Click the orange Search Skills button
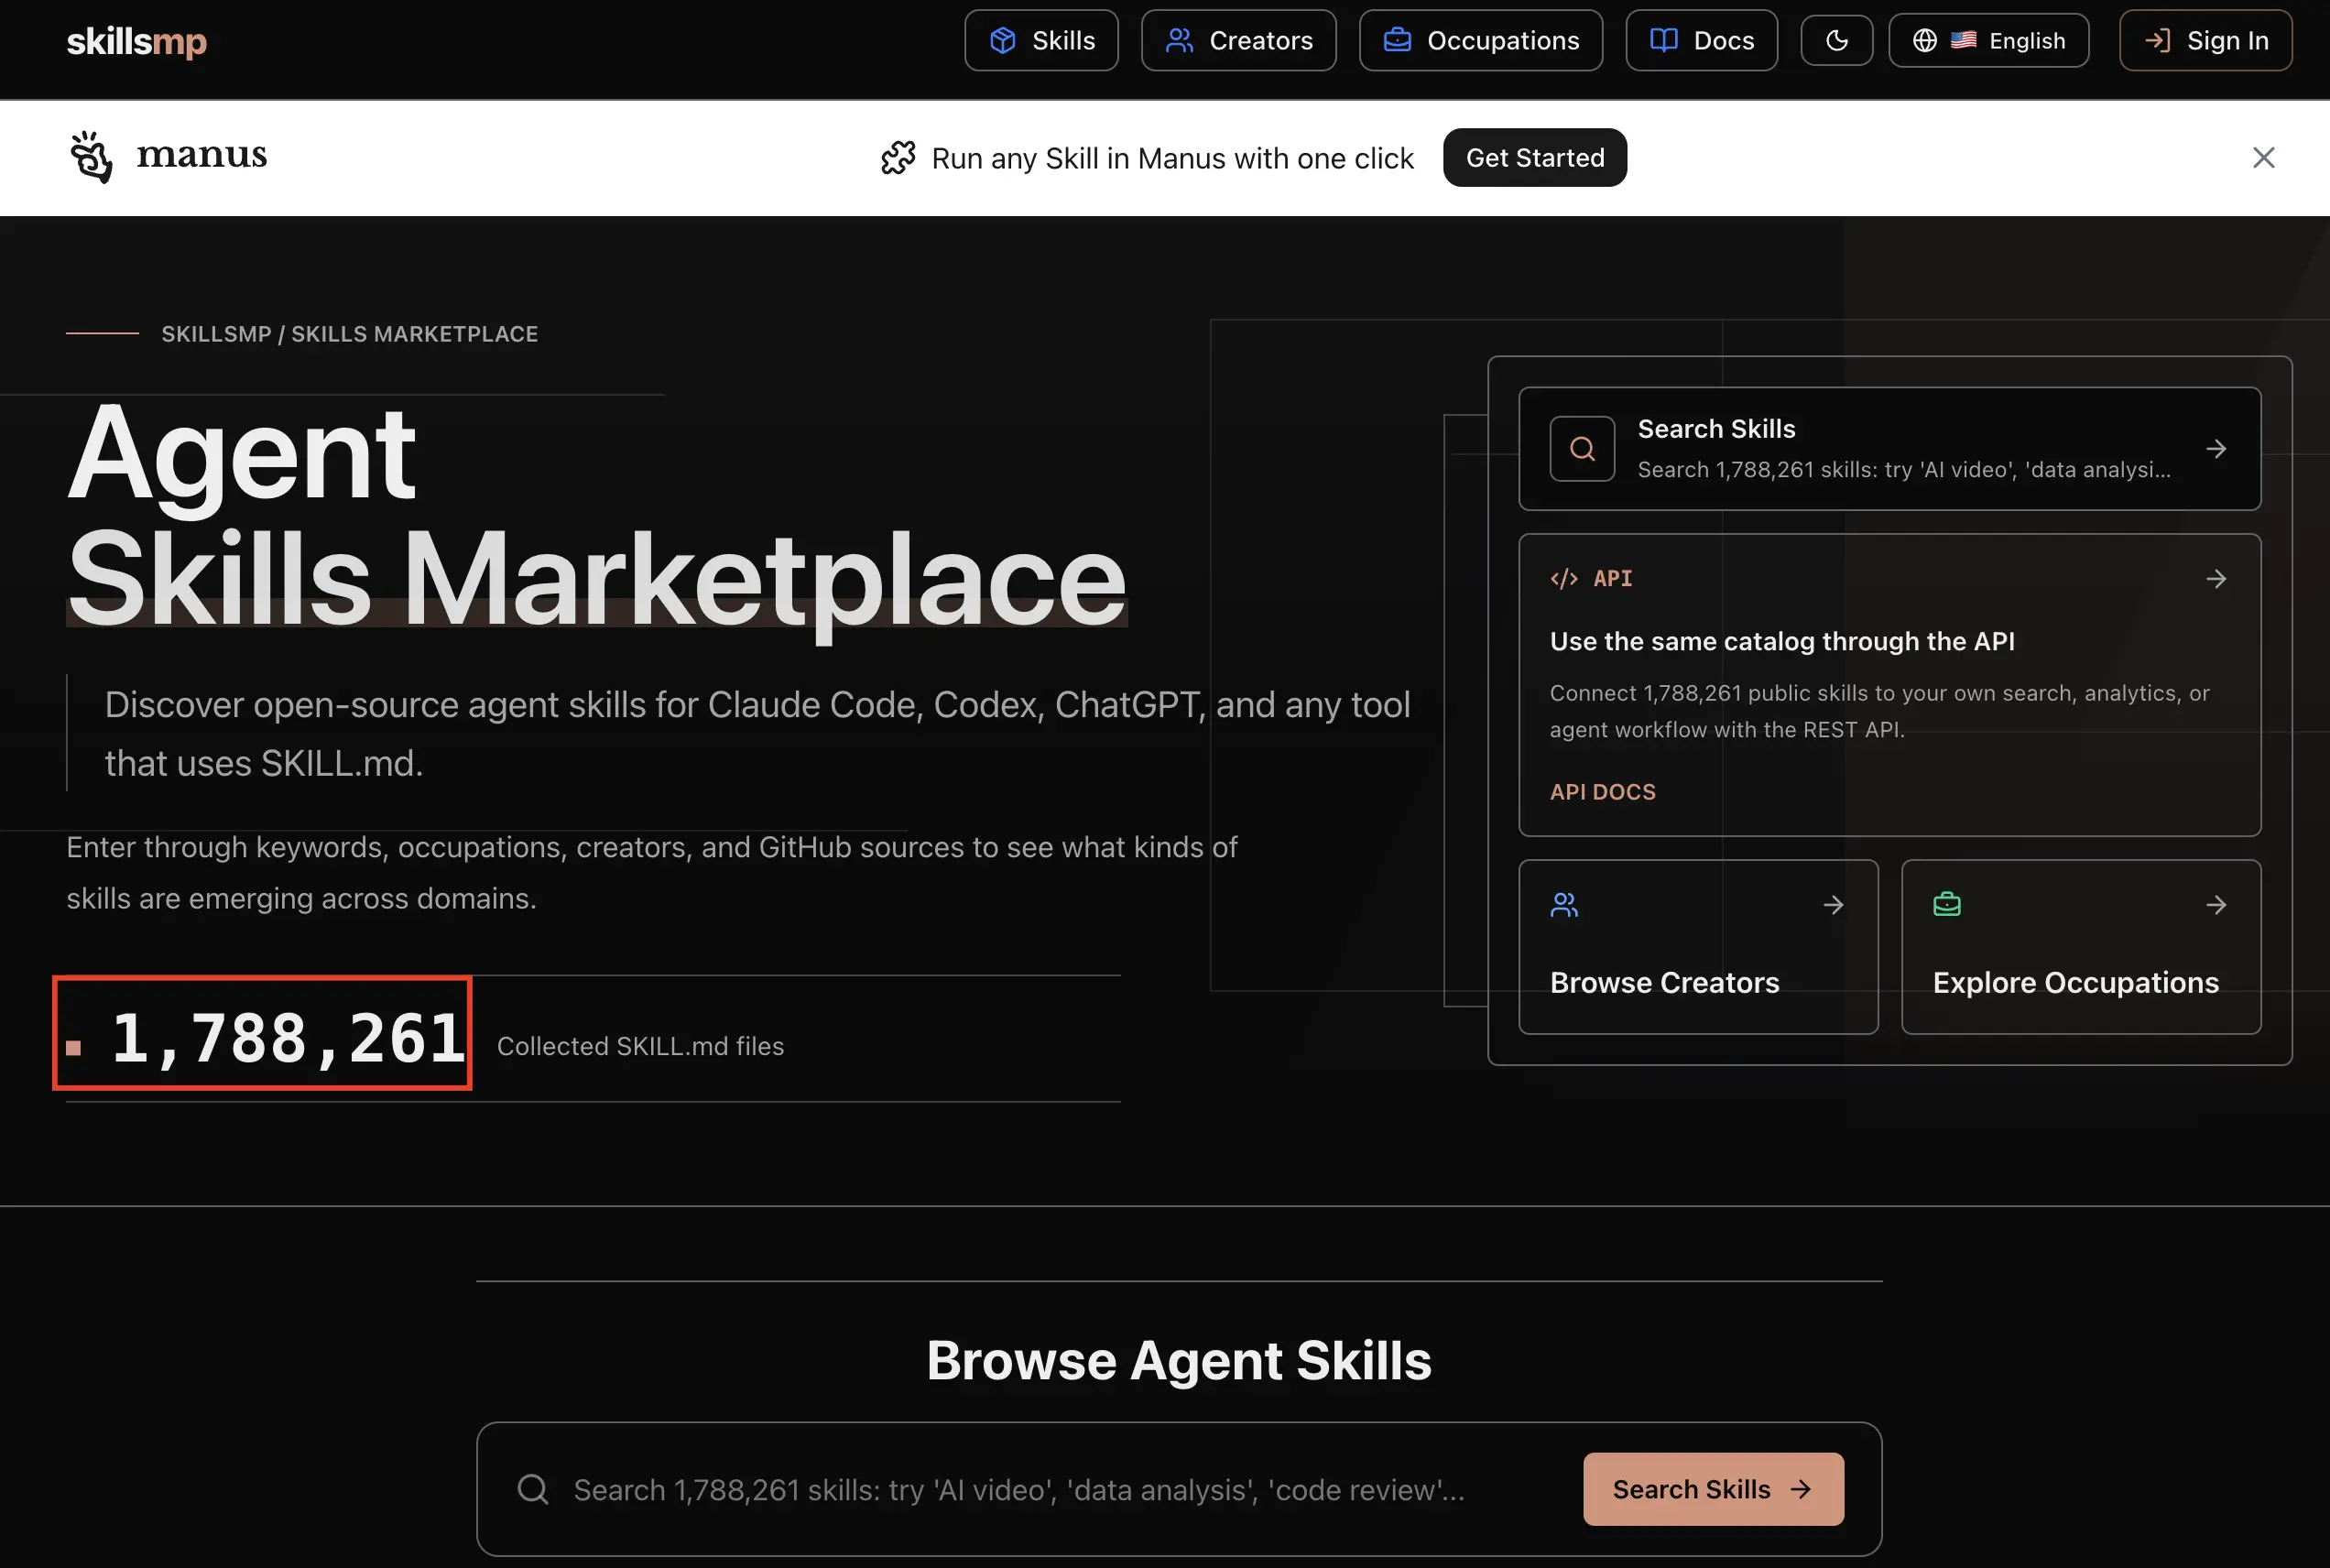Viewport: 2330px width, 1568px height. point(1713,1489)
